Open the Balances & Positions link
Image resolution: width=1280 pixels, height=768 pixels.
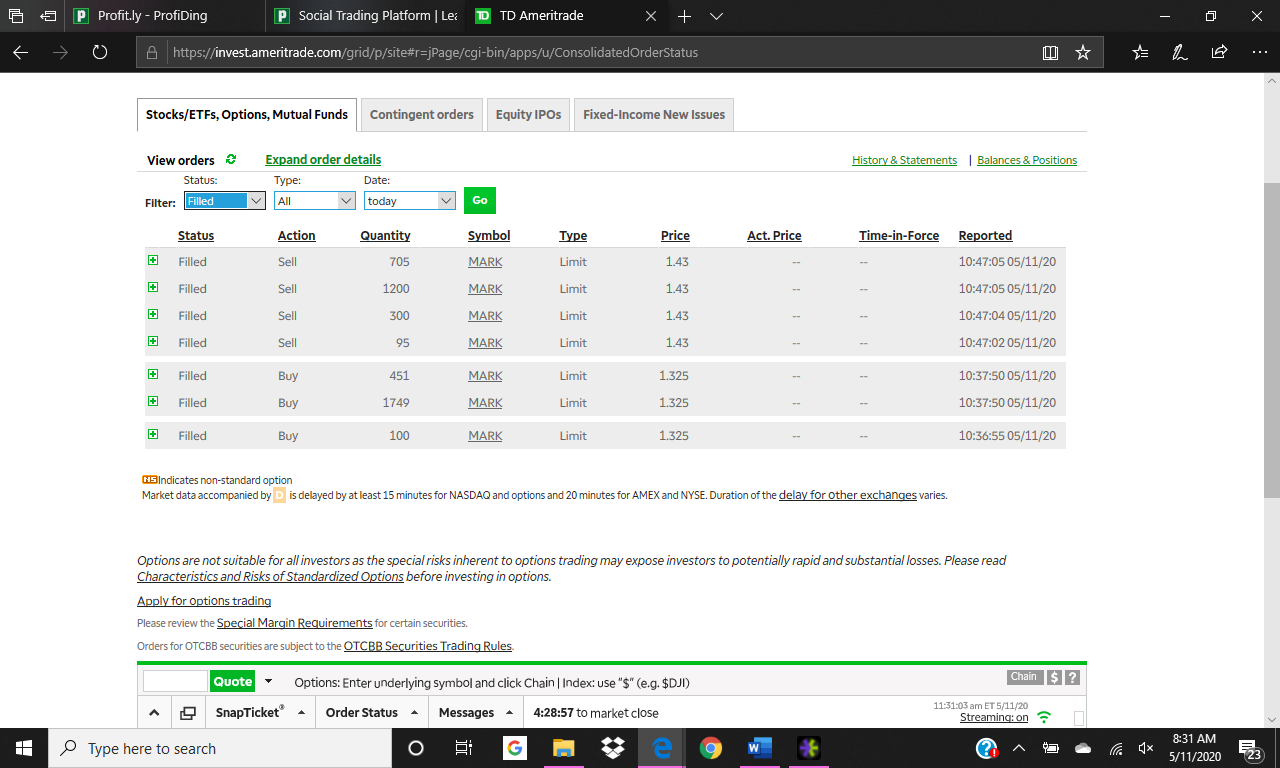pos(1027,160)
